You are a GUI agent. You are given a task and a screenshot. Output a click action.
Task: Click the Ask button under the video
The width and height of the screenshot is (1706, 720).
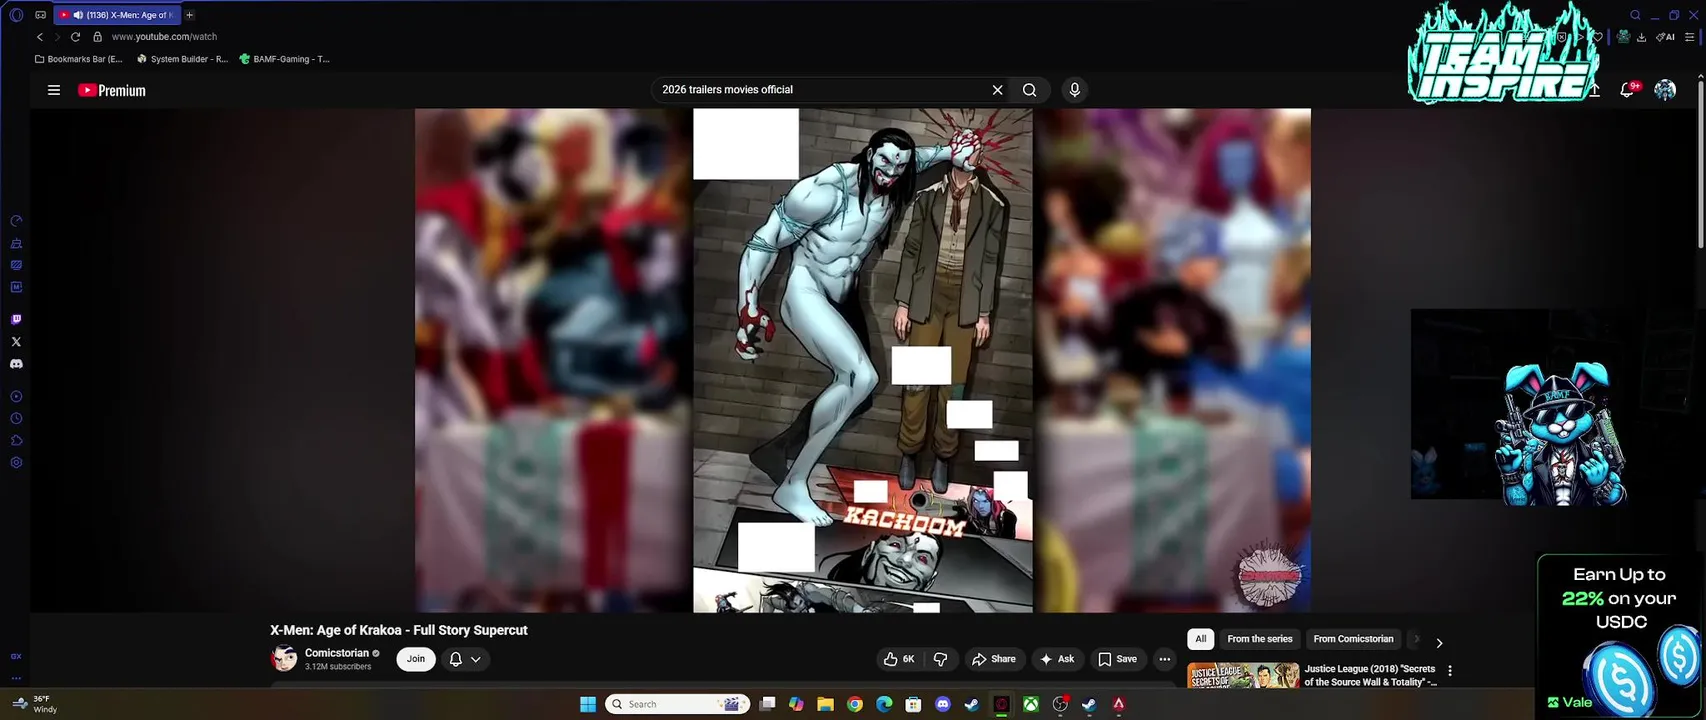pos(1056,659)
